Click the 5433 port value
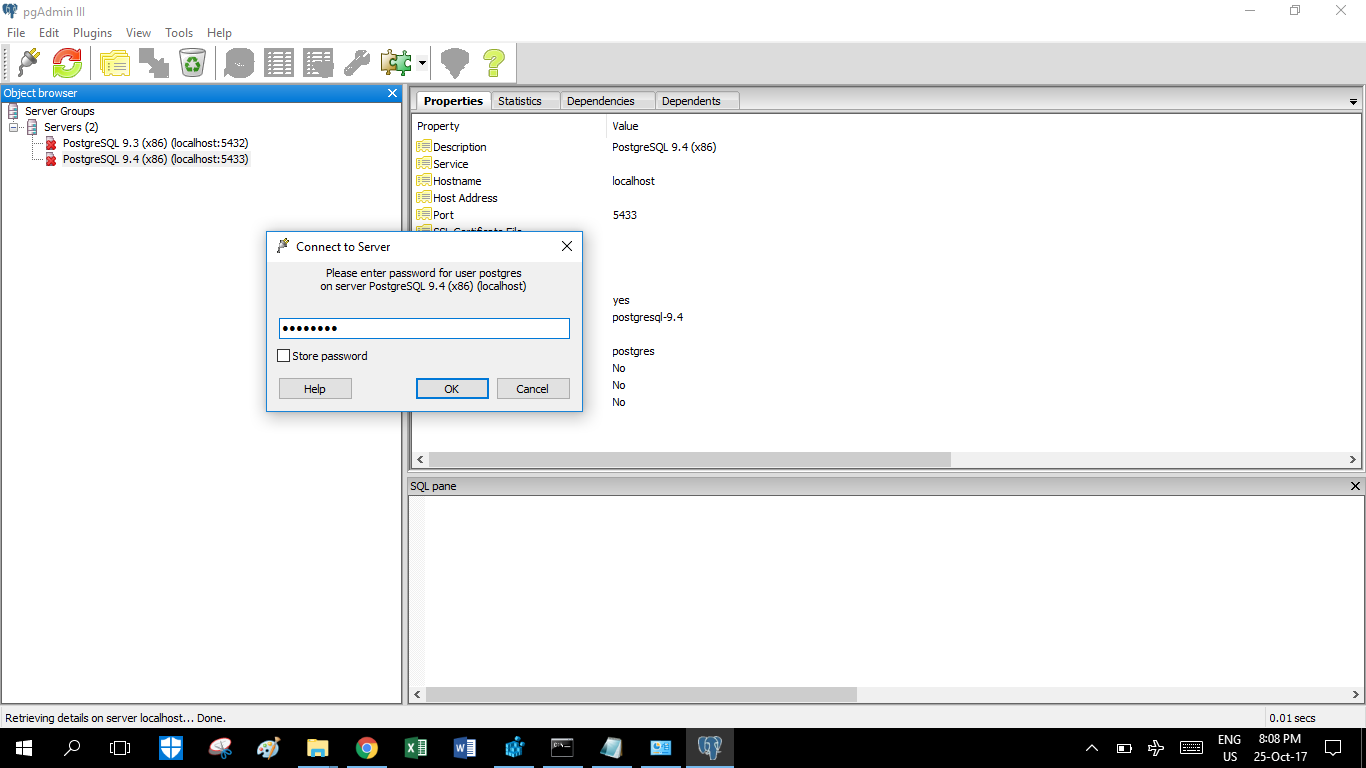1366x768 pixels. (x=624, y=215)
